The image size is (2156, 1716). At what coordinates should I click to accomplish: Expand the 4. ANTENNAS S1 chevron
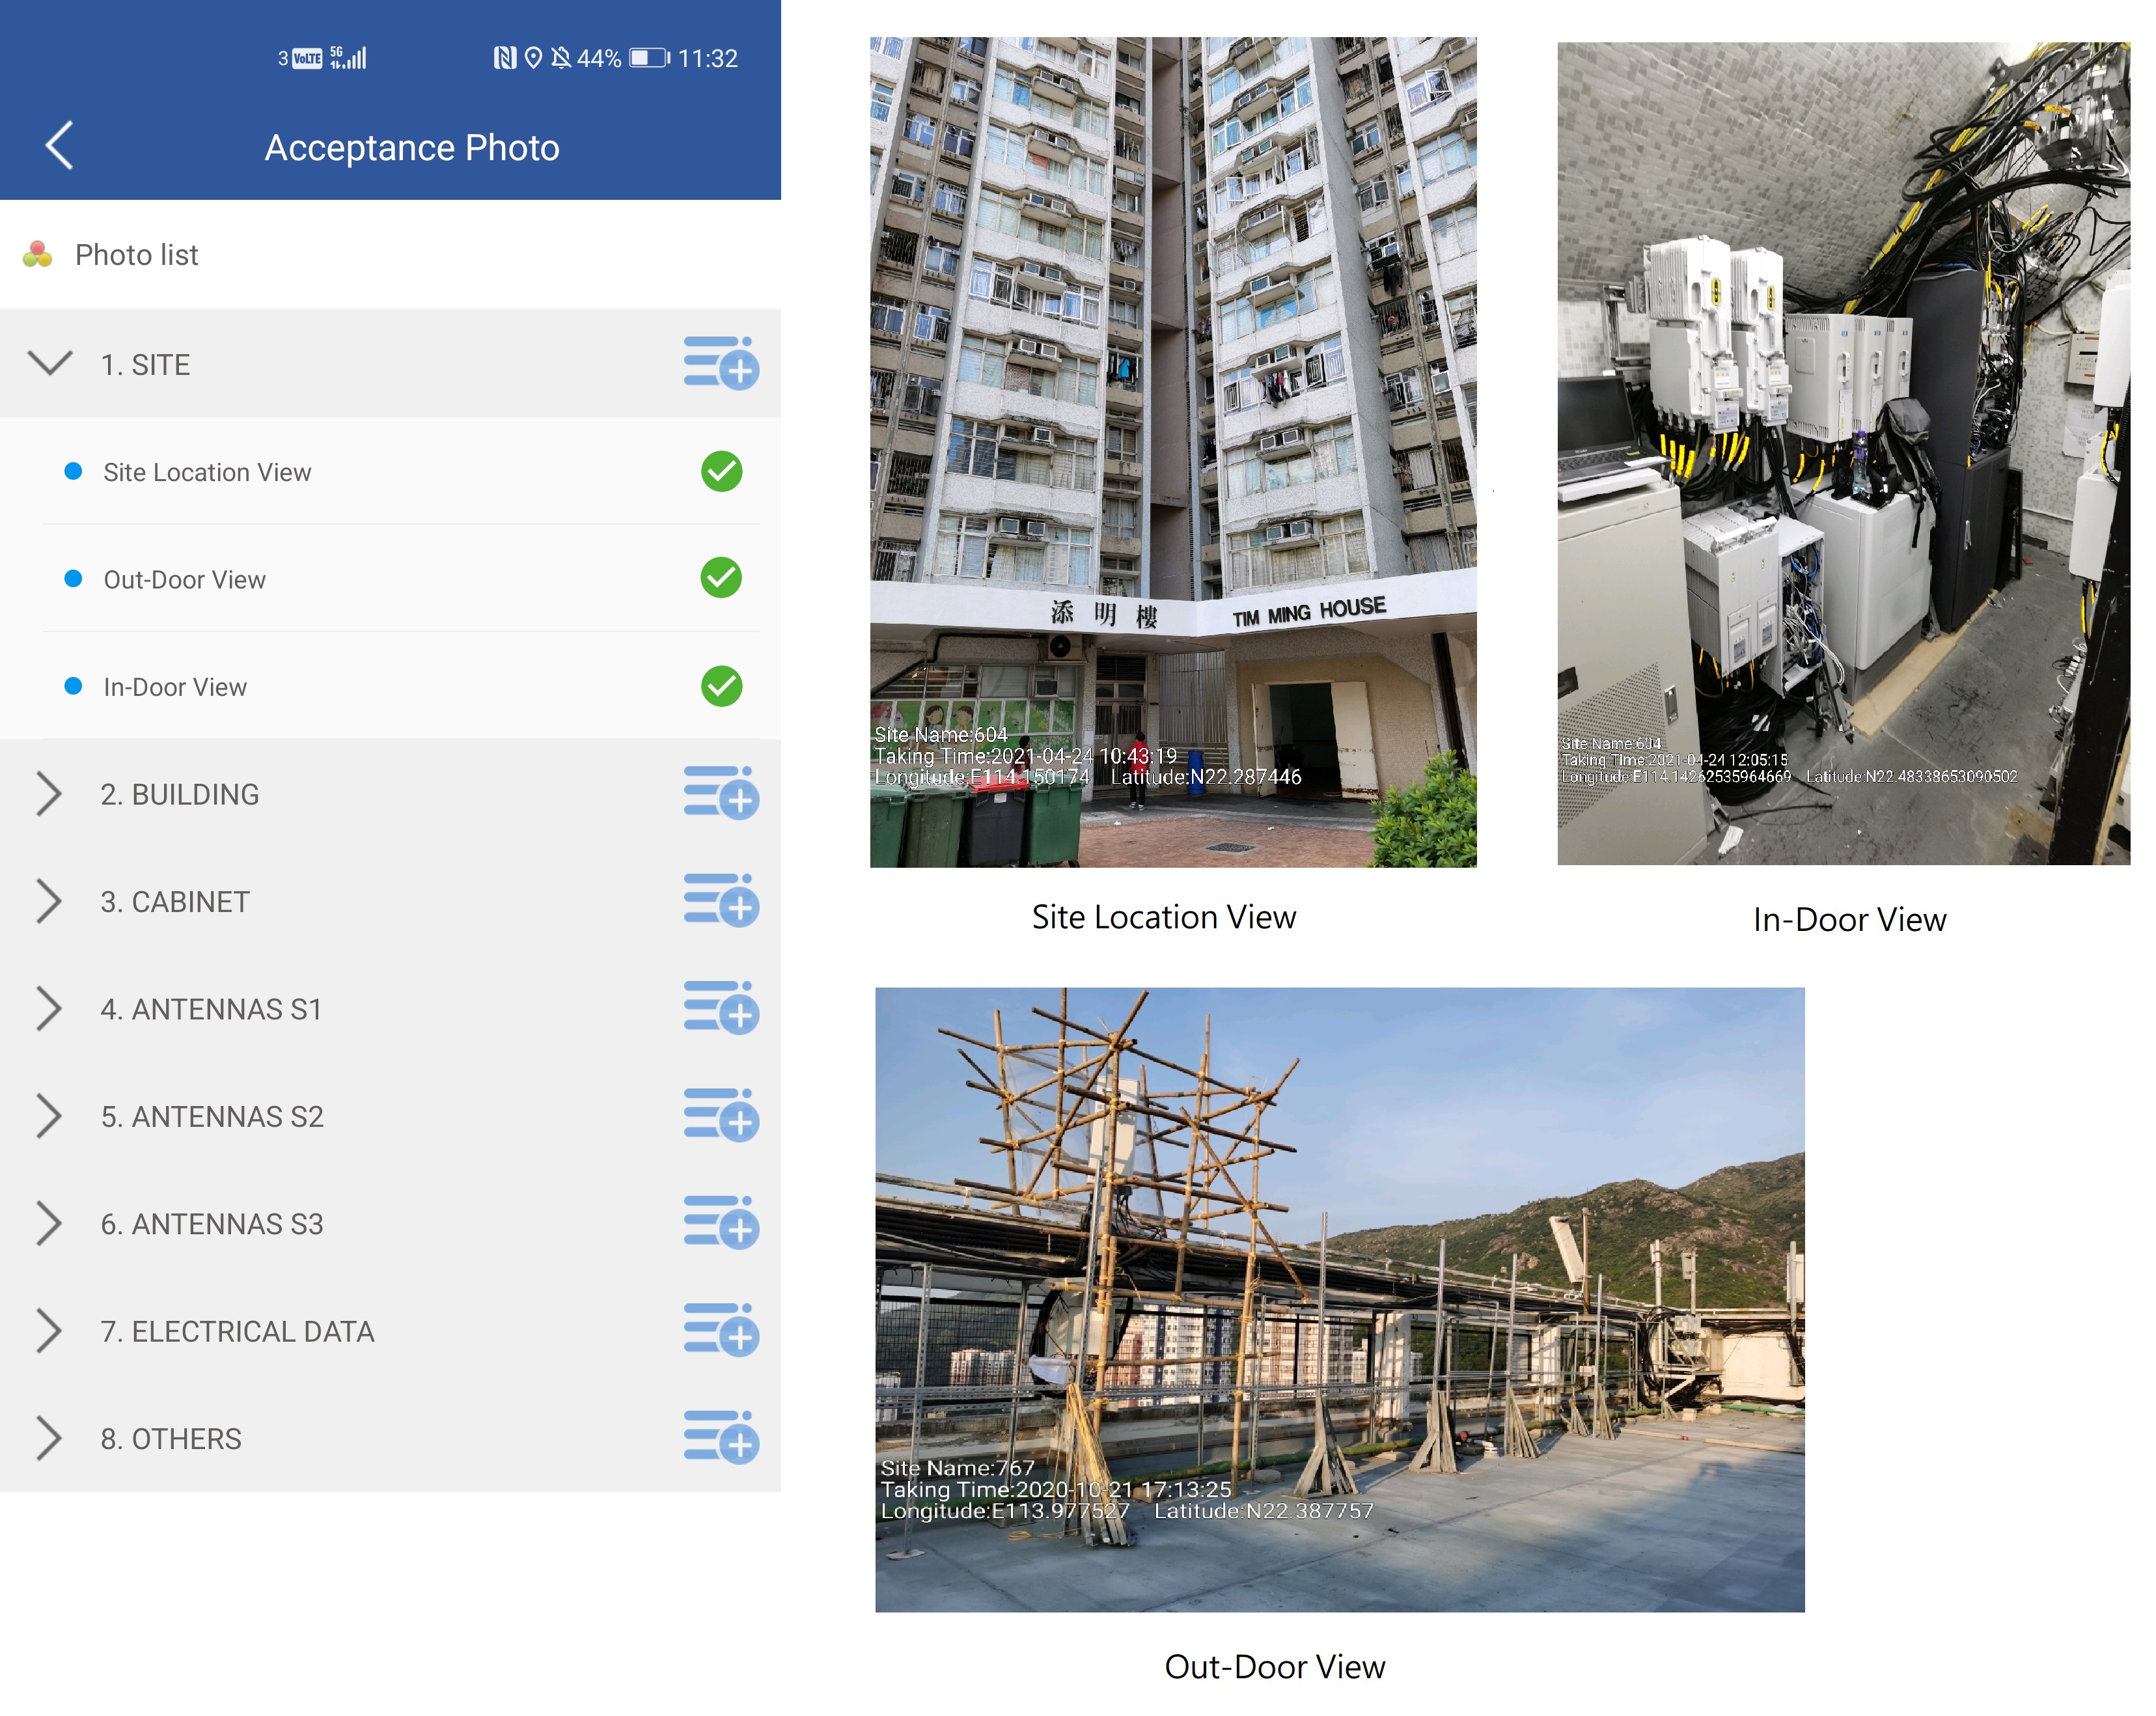tap(48, 1008)
